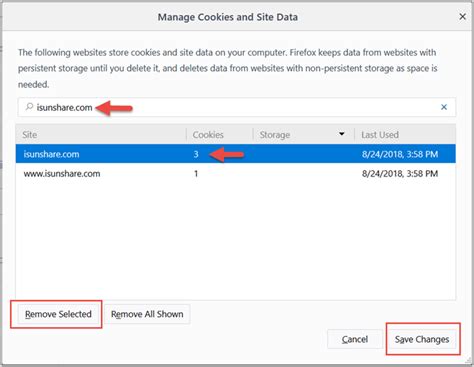The image size is (474, 367).
Task: Close the Manage Cookies dialog
Action: tap(462, 16)
